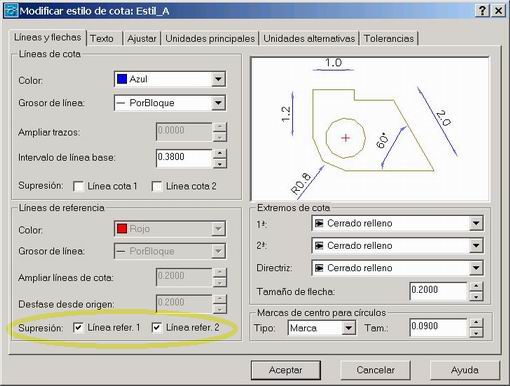Click the help question mark icon in title bar

click(x=482, y=11)
